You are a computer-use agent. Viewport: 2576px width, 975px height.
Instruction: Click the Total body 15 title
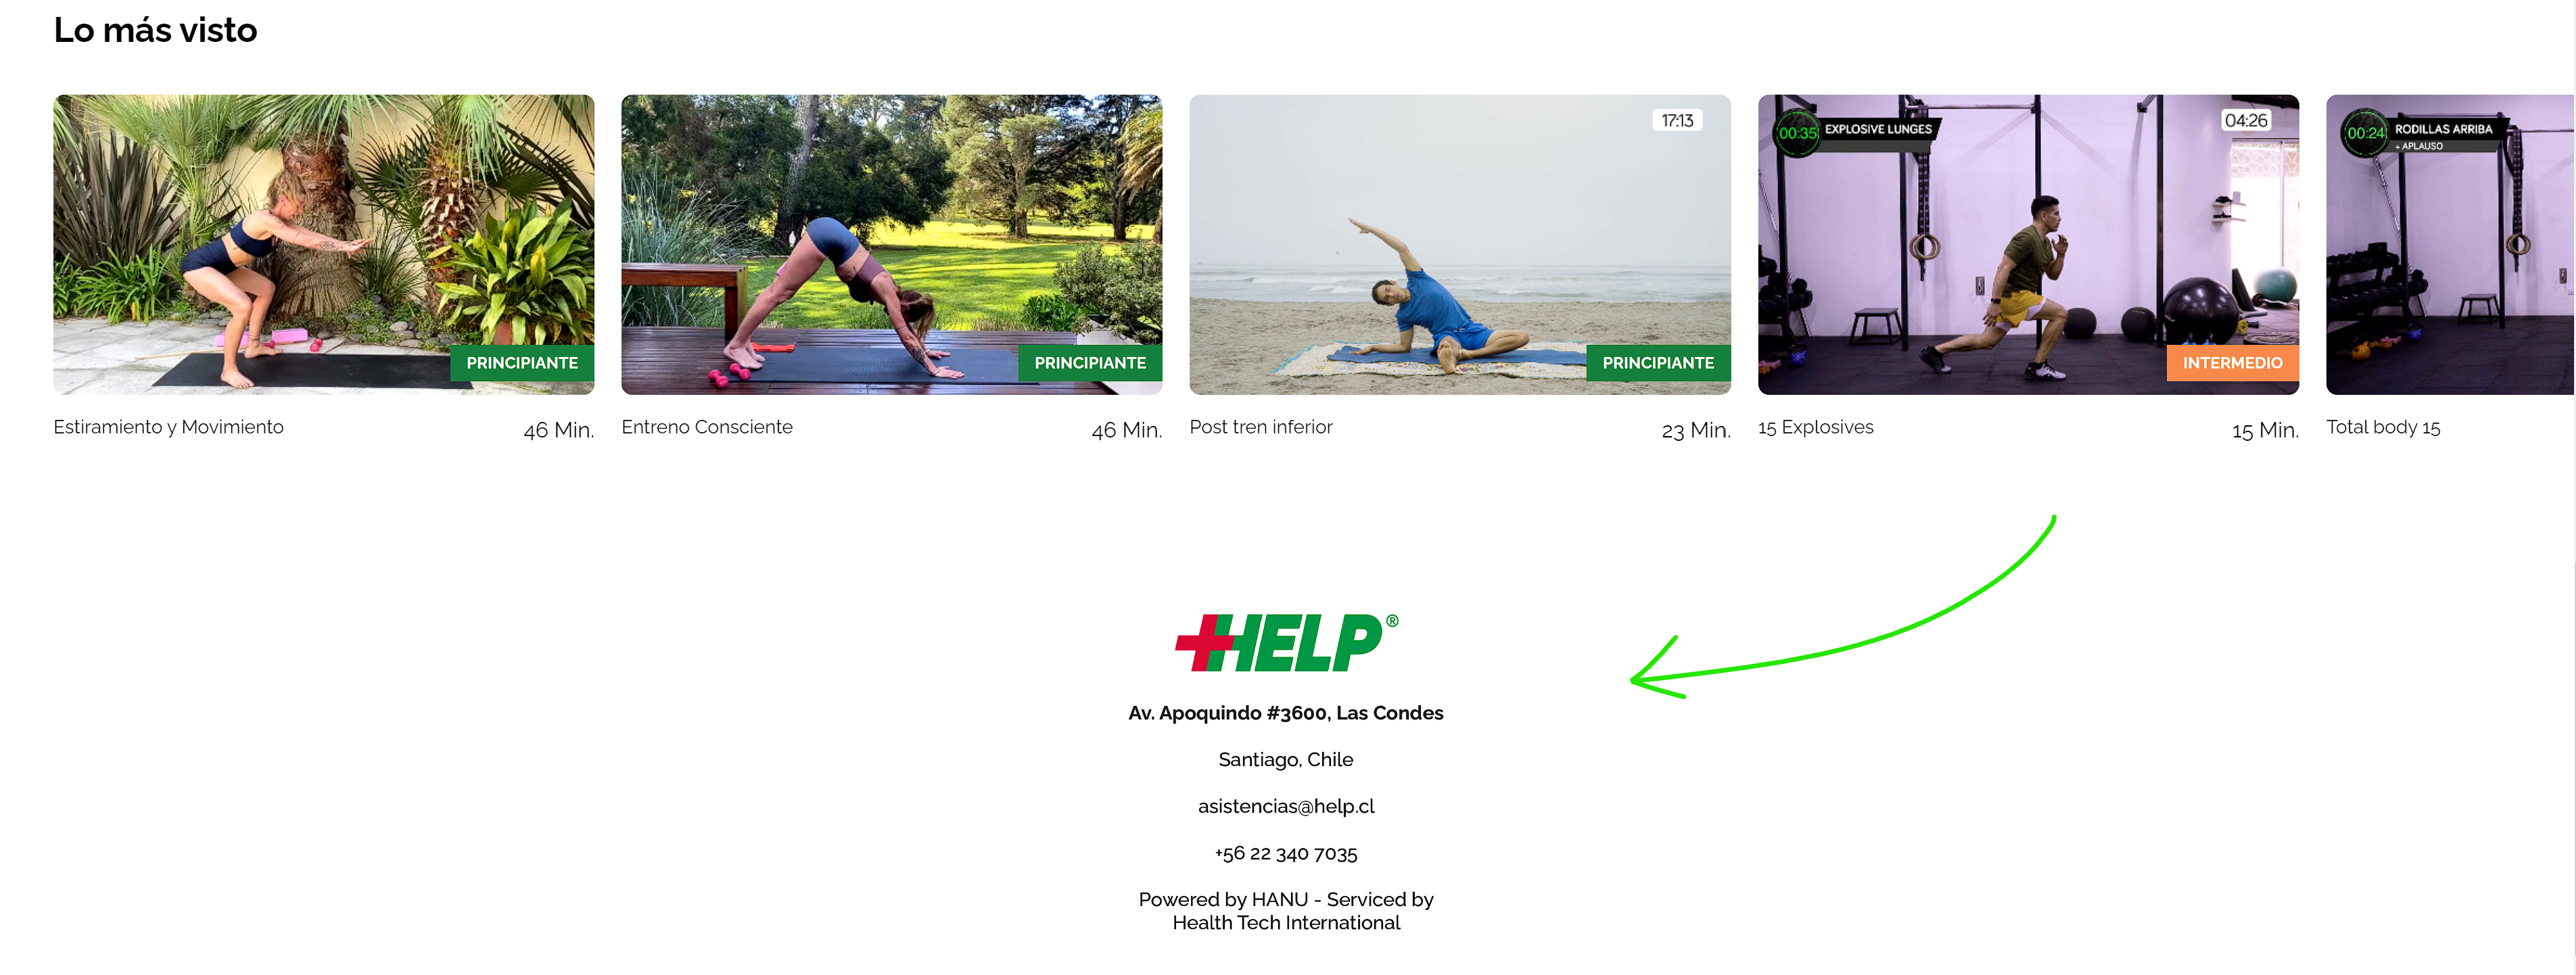pyautogui.click(x=2382, y=427)
